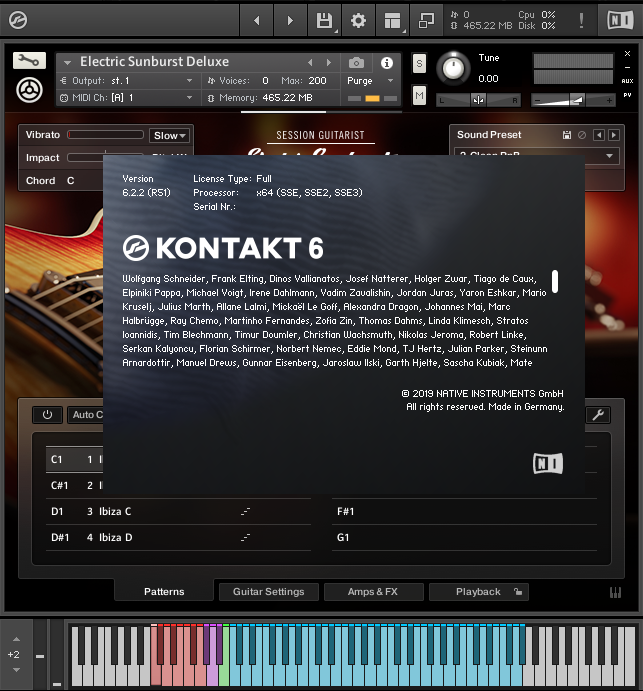Click the NI logo in top-right header
This screenshot has height=691, width=643.
[621, 20]
